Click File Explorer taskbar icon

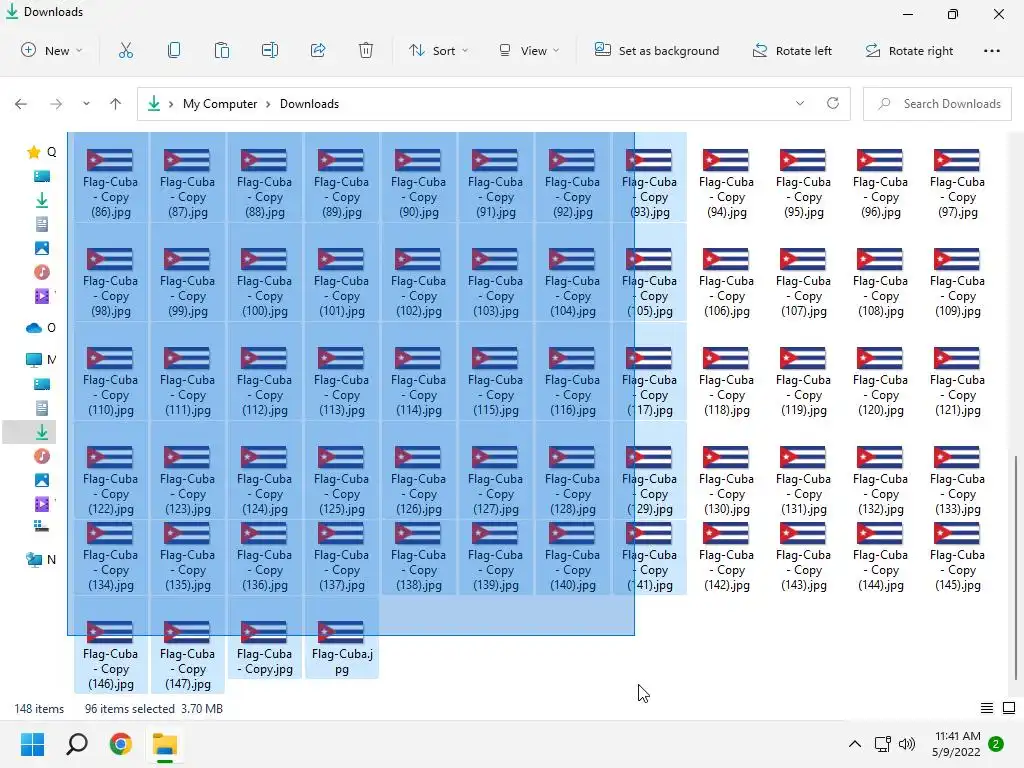pos(165,744)
